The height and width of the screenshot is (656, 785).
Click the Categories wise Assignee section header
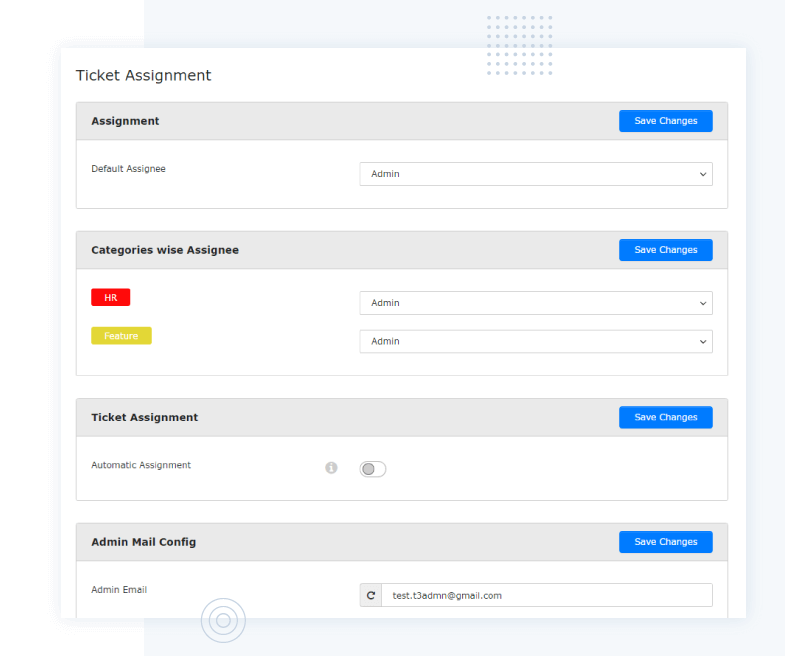click(x=165, y=250)
